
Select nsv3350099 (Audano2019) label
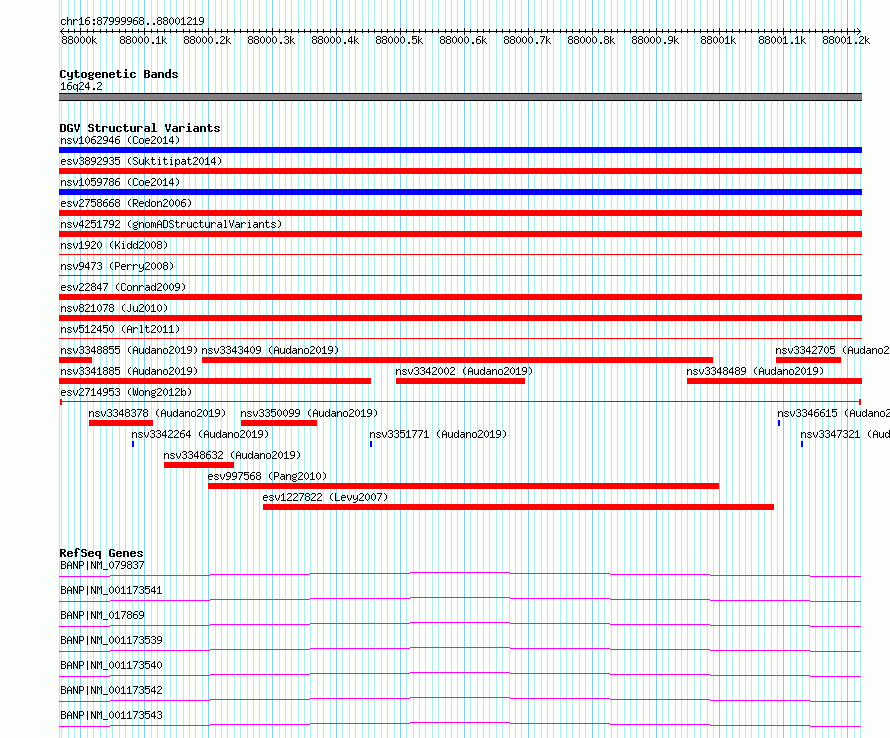(x=309, y=413)
